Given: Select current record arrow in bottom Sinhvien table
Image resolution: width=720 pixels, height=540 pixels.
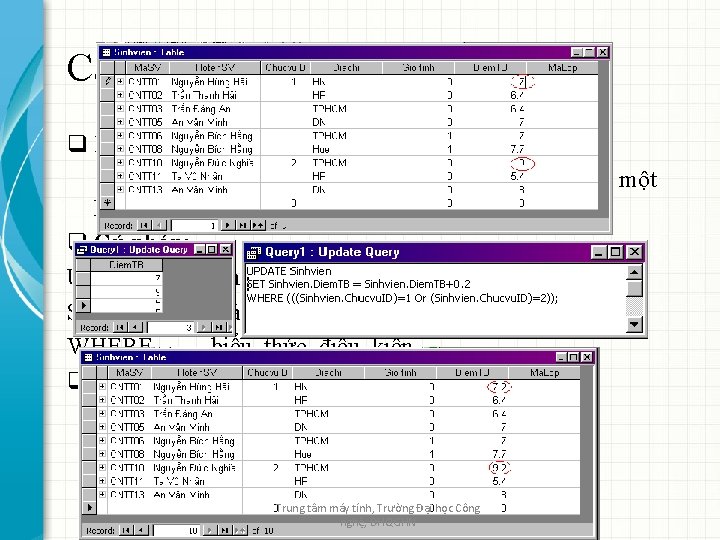Looking at the screenshot, I should (89, 507).
